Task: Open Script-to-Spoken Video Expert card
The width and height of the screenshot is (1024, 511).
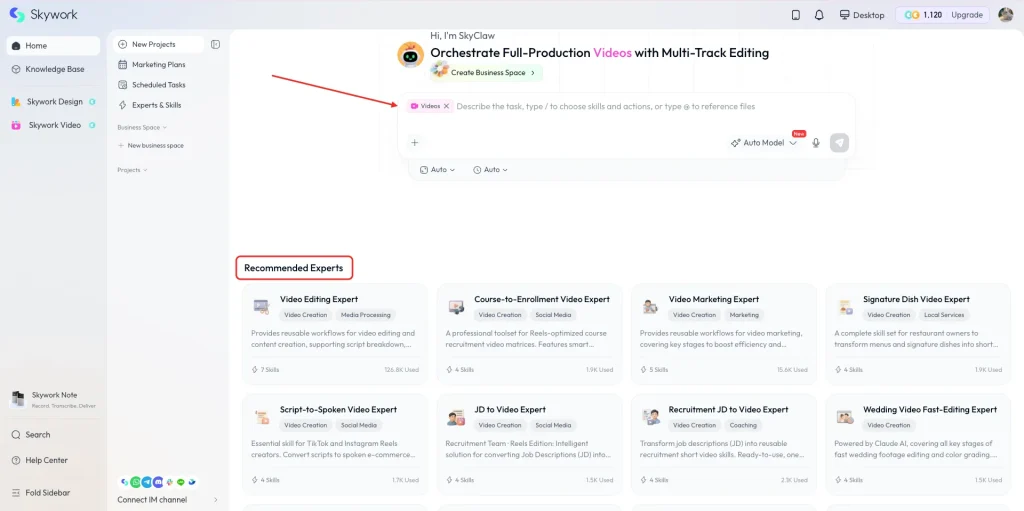Action: tap(335, 444)
